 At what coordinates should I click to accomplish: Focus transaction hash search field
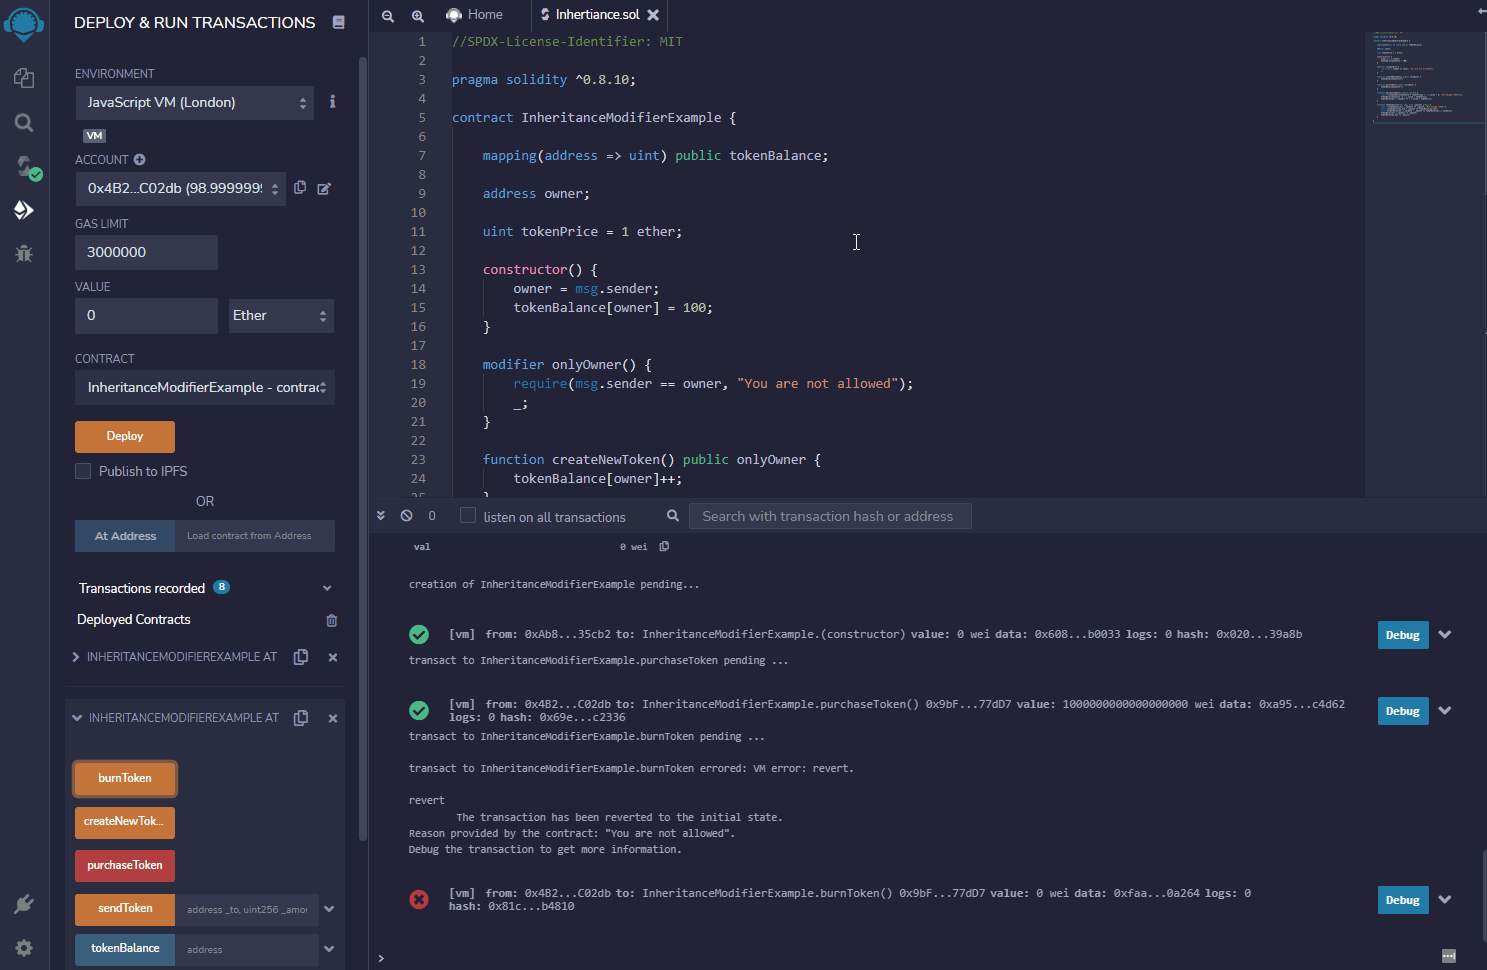point(830,516)
